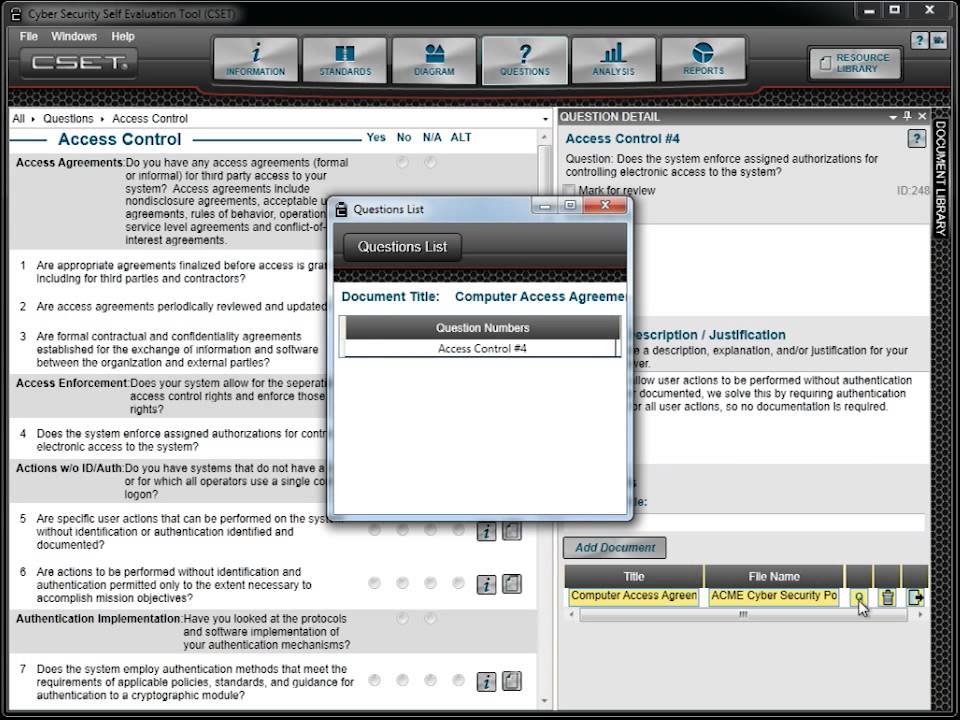Viewport: 960px width, 720px height.
Task: Open the Resource Library
Action: pyautogui.click(x=855, y=63)
